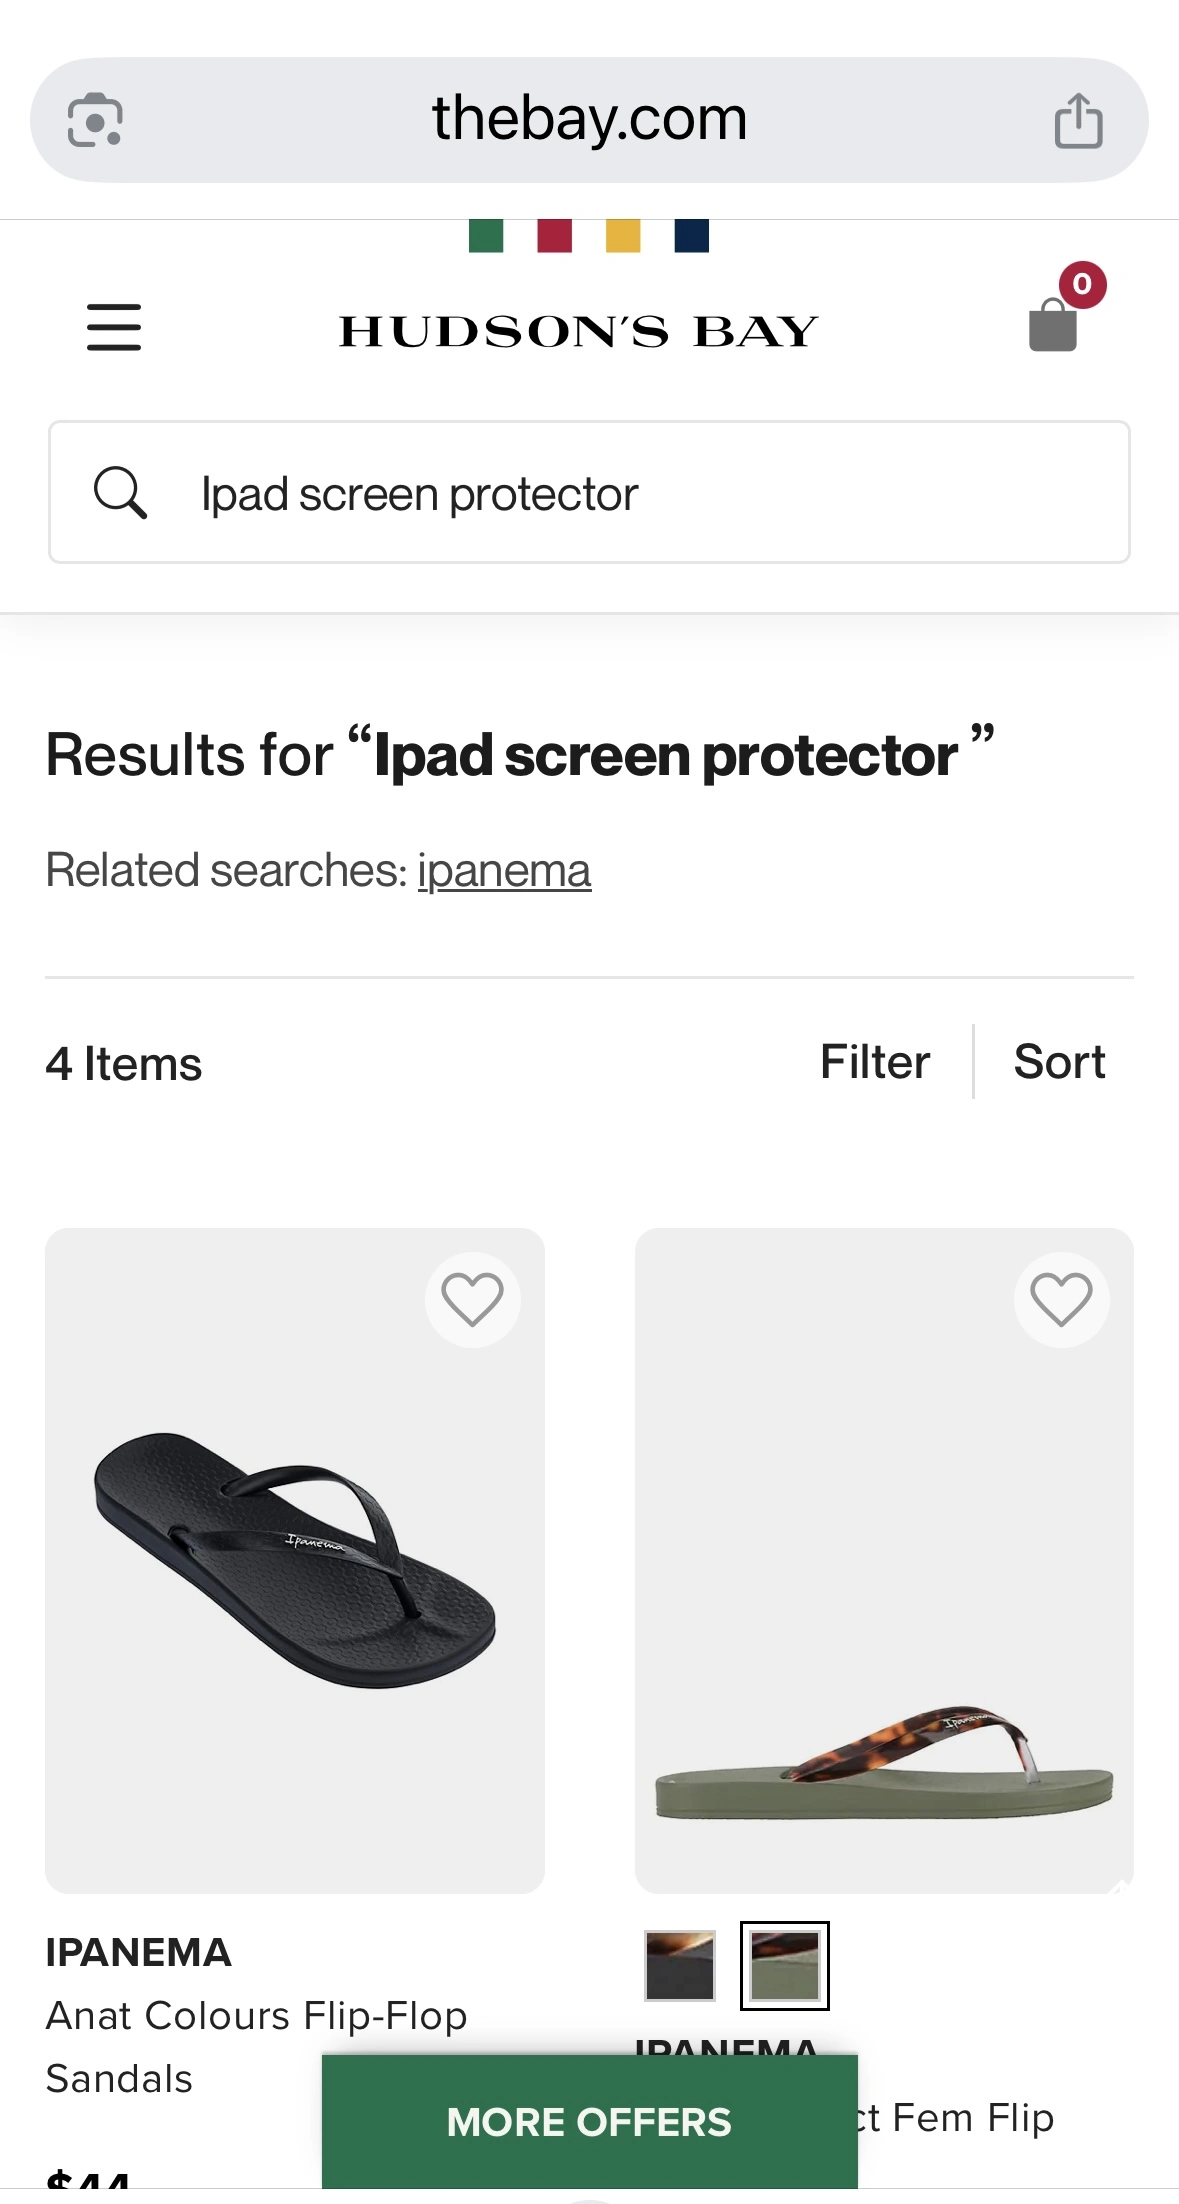Open the black Ipanema flip-flop product image

[x=295, y=1560]
